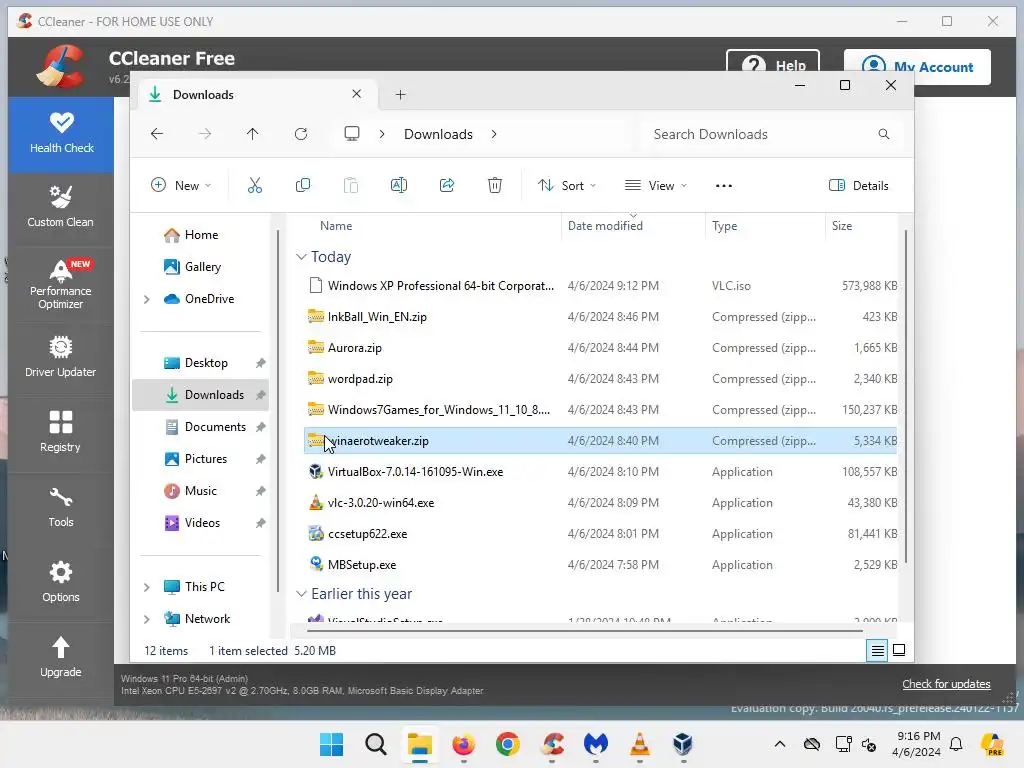Click the PC icon in address bar
Screen dimensions: 1024x768
(352, 134)
